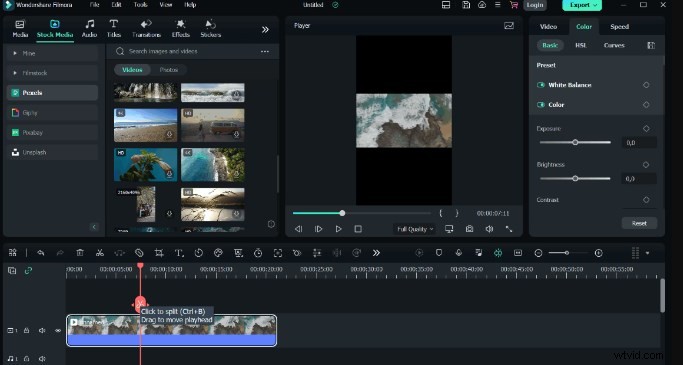Click the Play button in player

[x=338, y=229]
